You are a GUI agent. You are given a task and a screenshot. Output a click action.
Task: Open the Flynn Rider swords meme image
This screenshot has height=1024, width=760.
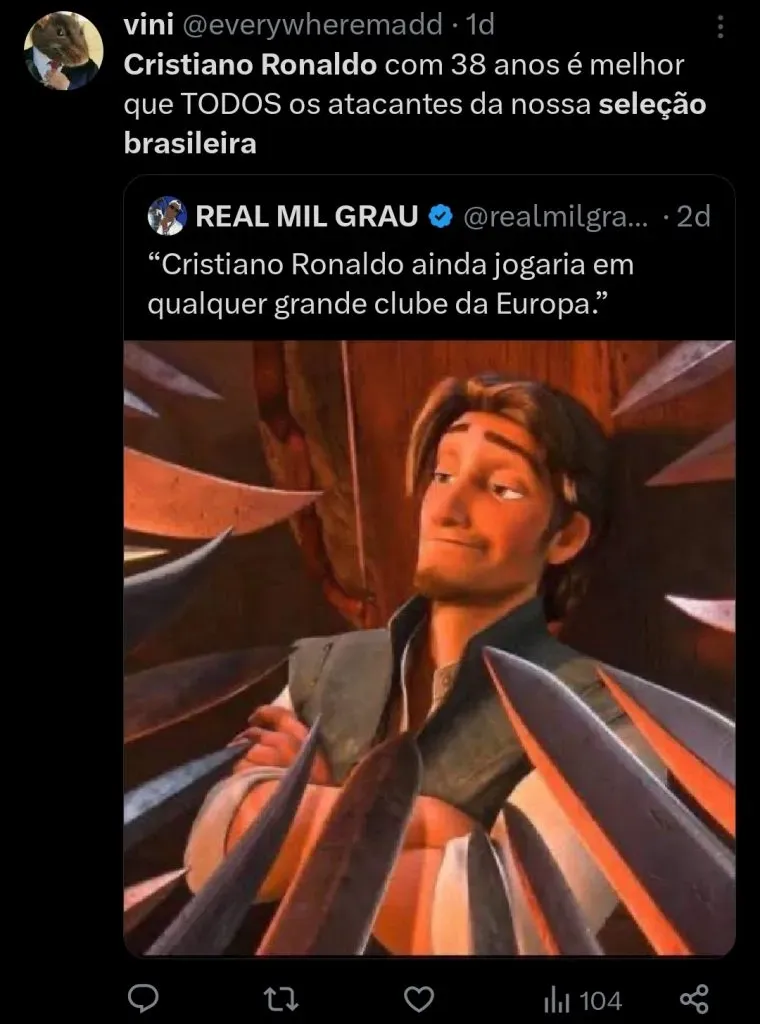pos(430,647)
